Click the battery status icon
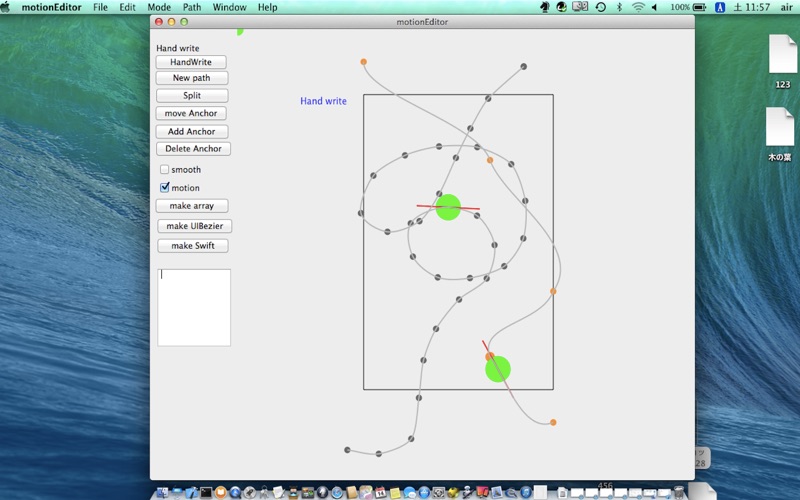Viewport: 800px width, 500px height. [x=699, y=7]
